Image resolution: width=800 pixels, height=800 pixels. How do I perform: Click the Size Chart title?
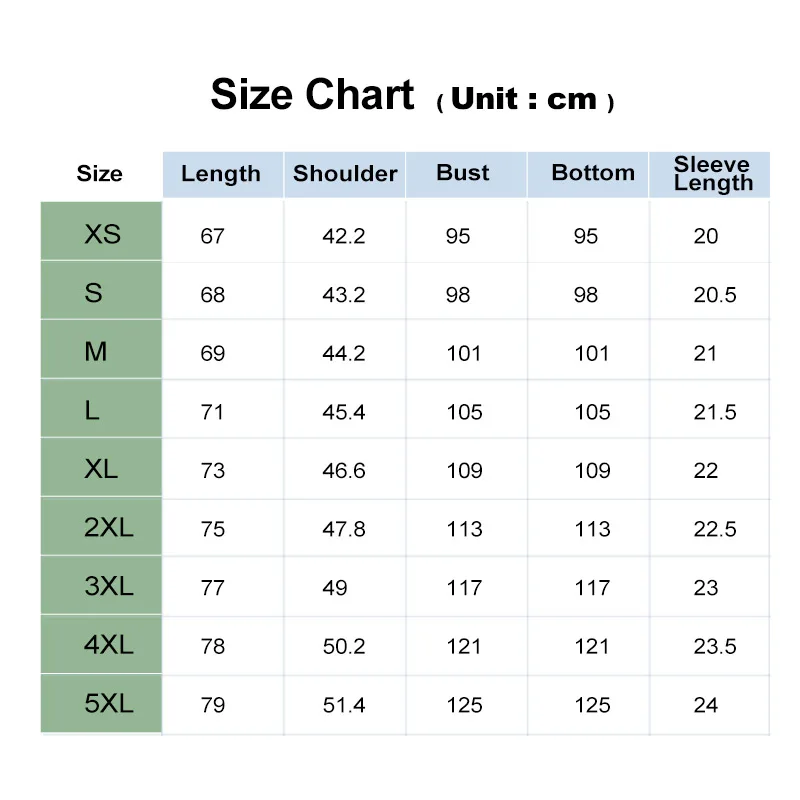click(312, 95)
